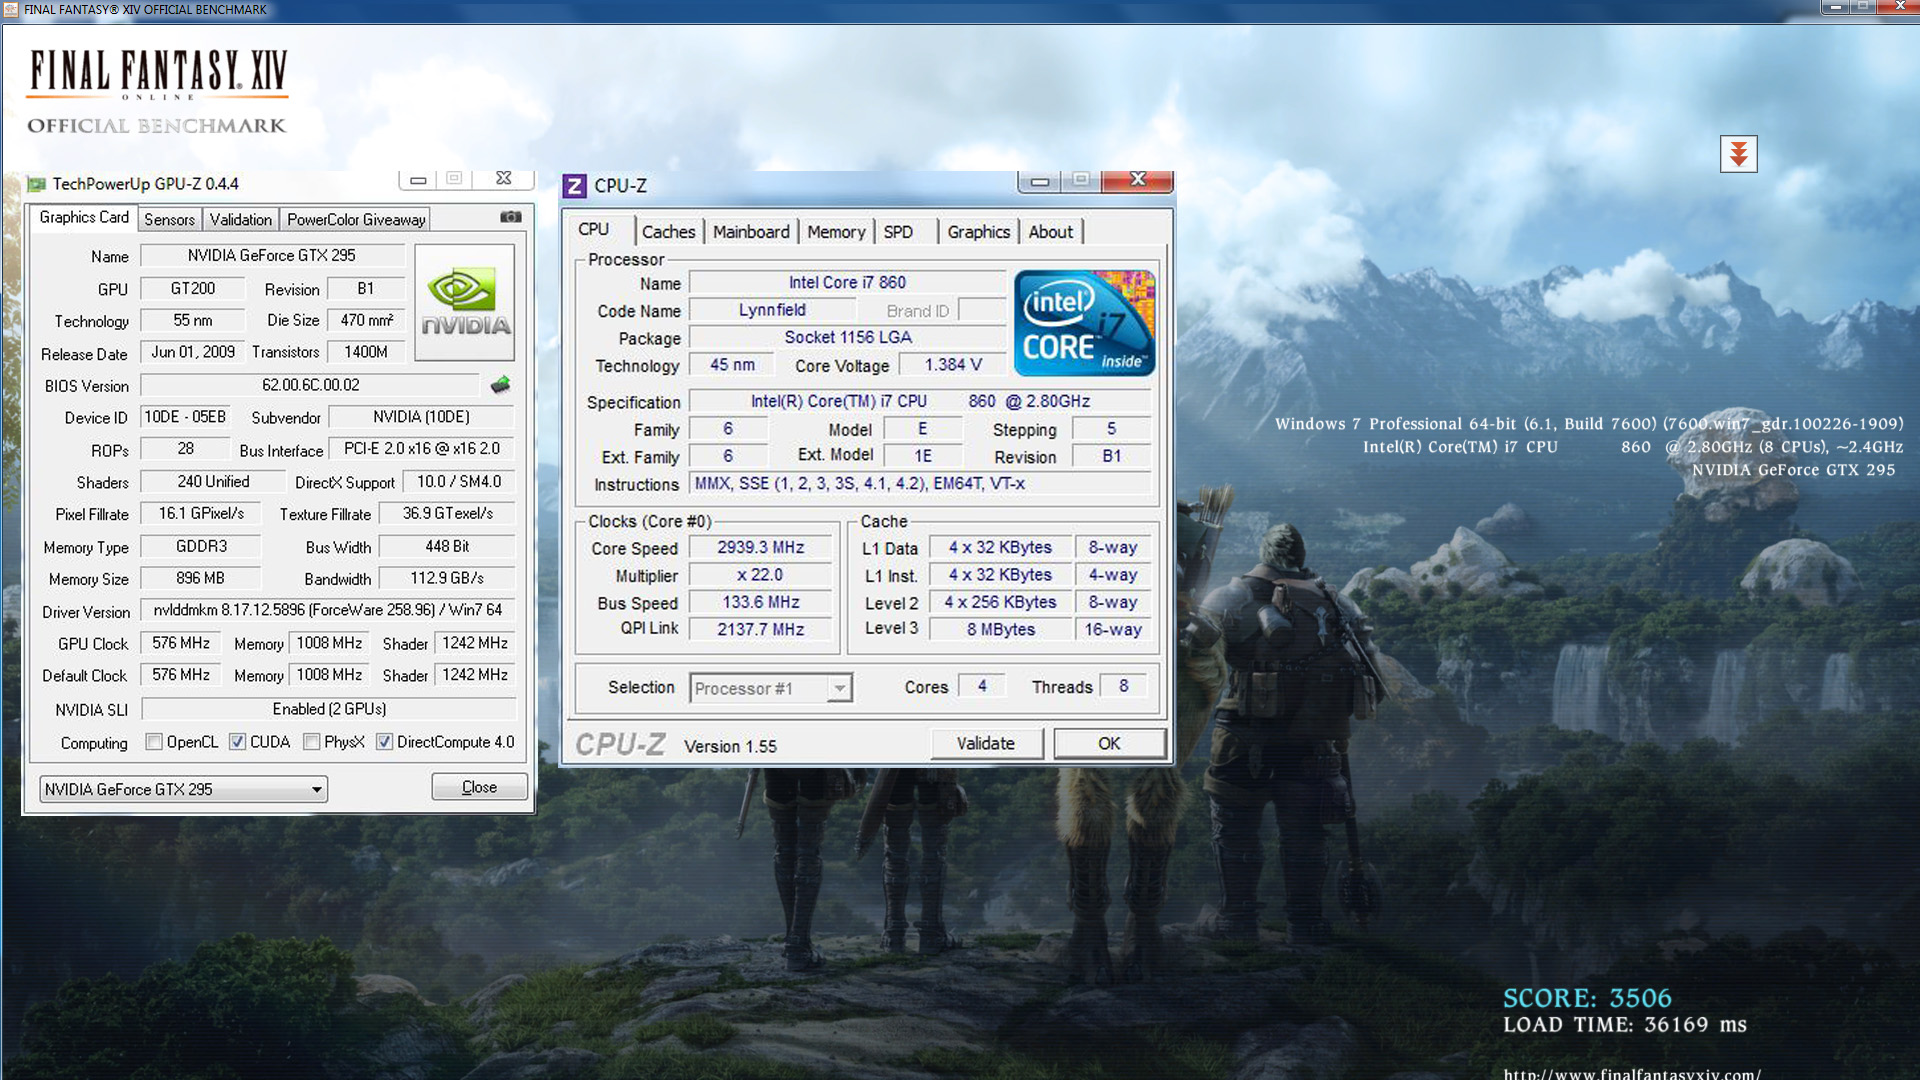1920x1080 pixels.
Task: Click the BIOS save chip icon in GPU-Z
Action: (500, 385)
